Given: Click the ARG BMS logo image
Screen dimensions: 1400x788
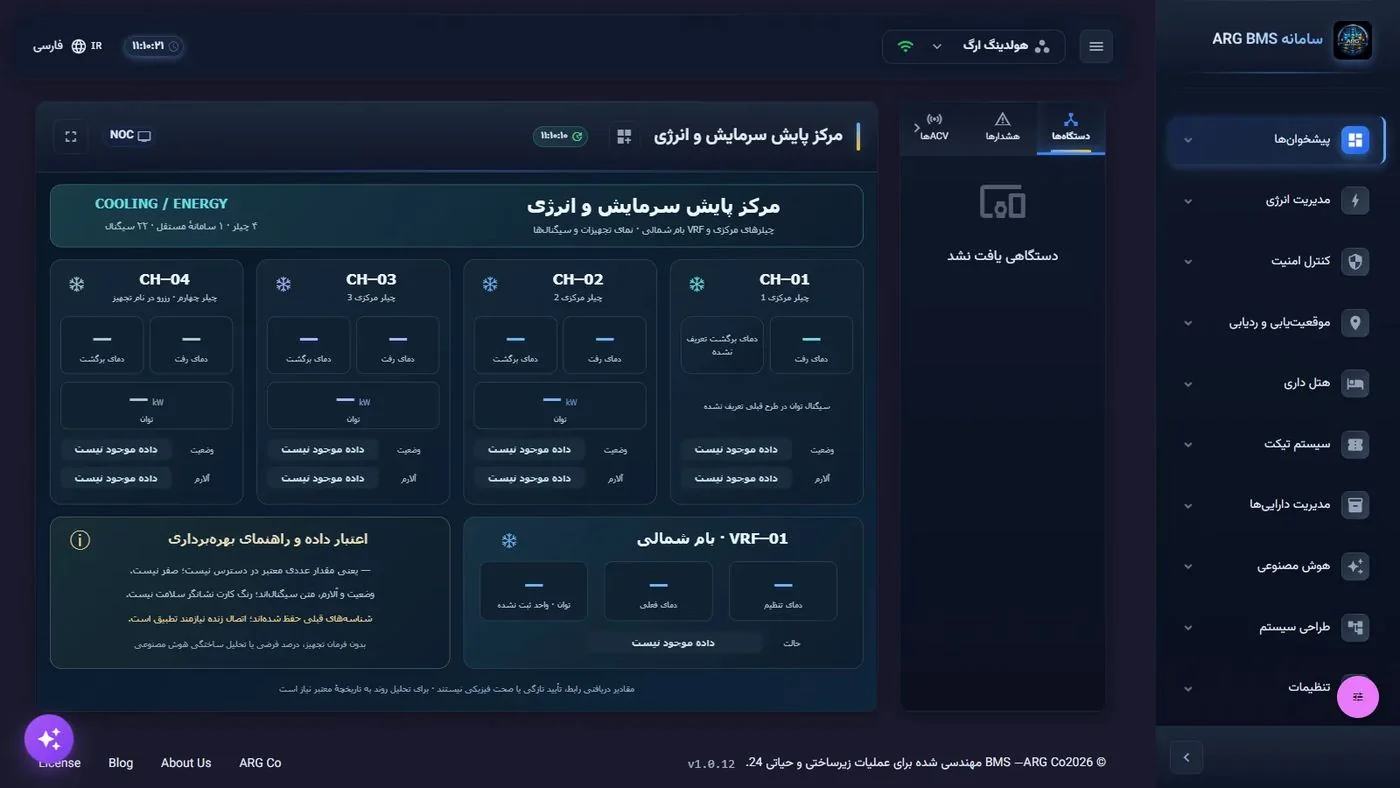Looking at the screenshot, I should coord(1353,41).
